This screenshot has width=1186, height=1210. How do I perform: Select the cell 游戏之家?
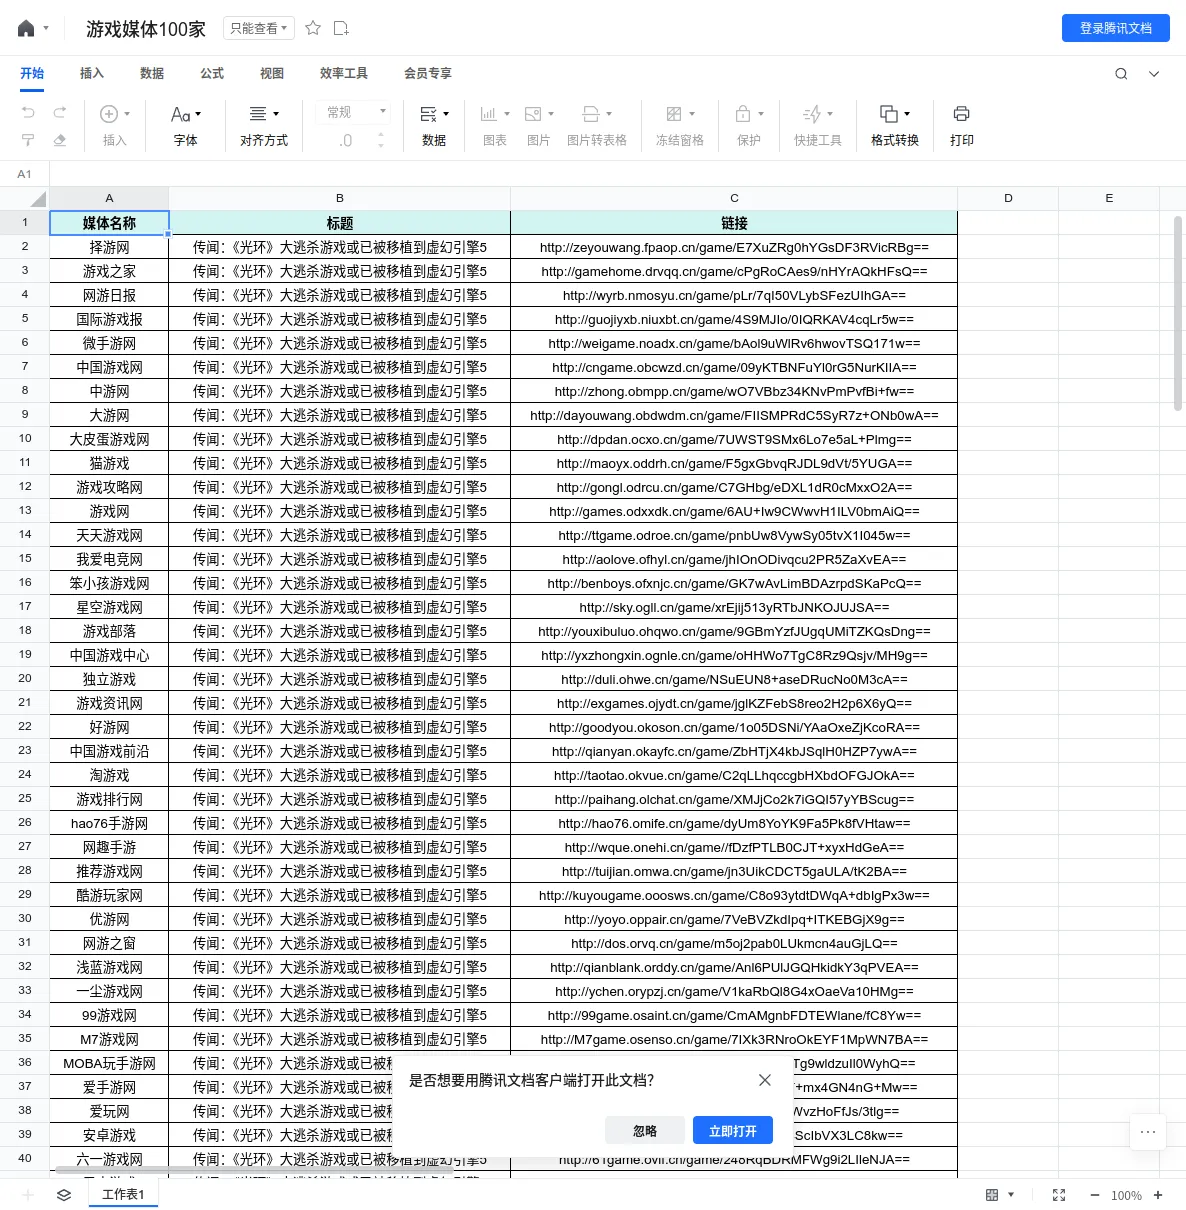point(109,271)
